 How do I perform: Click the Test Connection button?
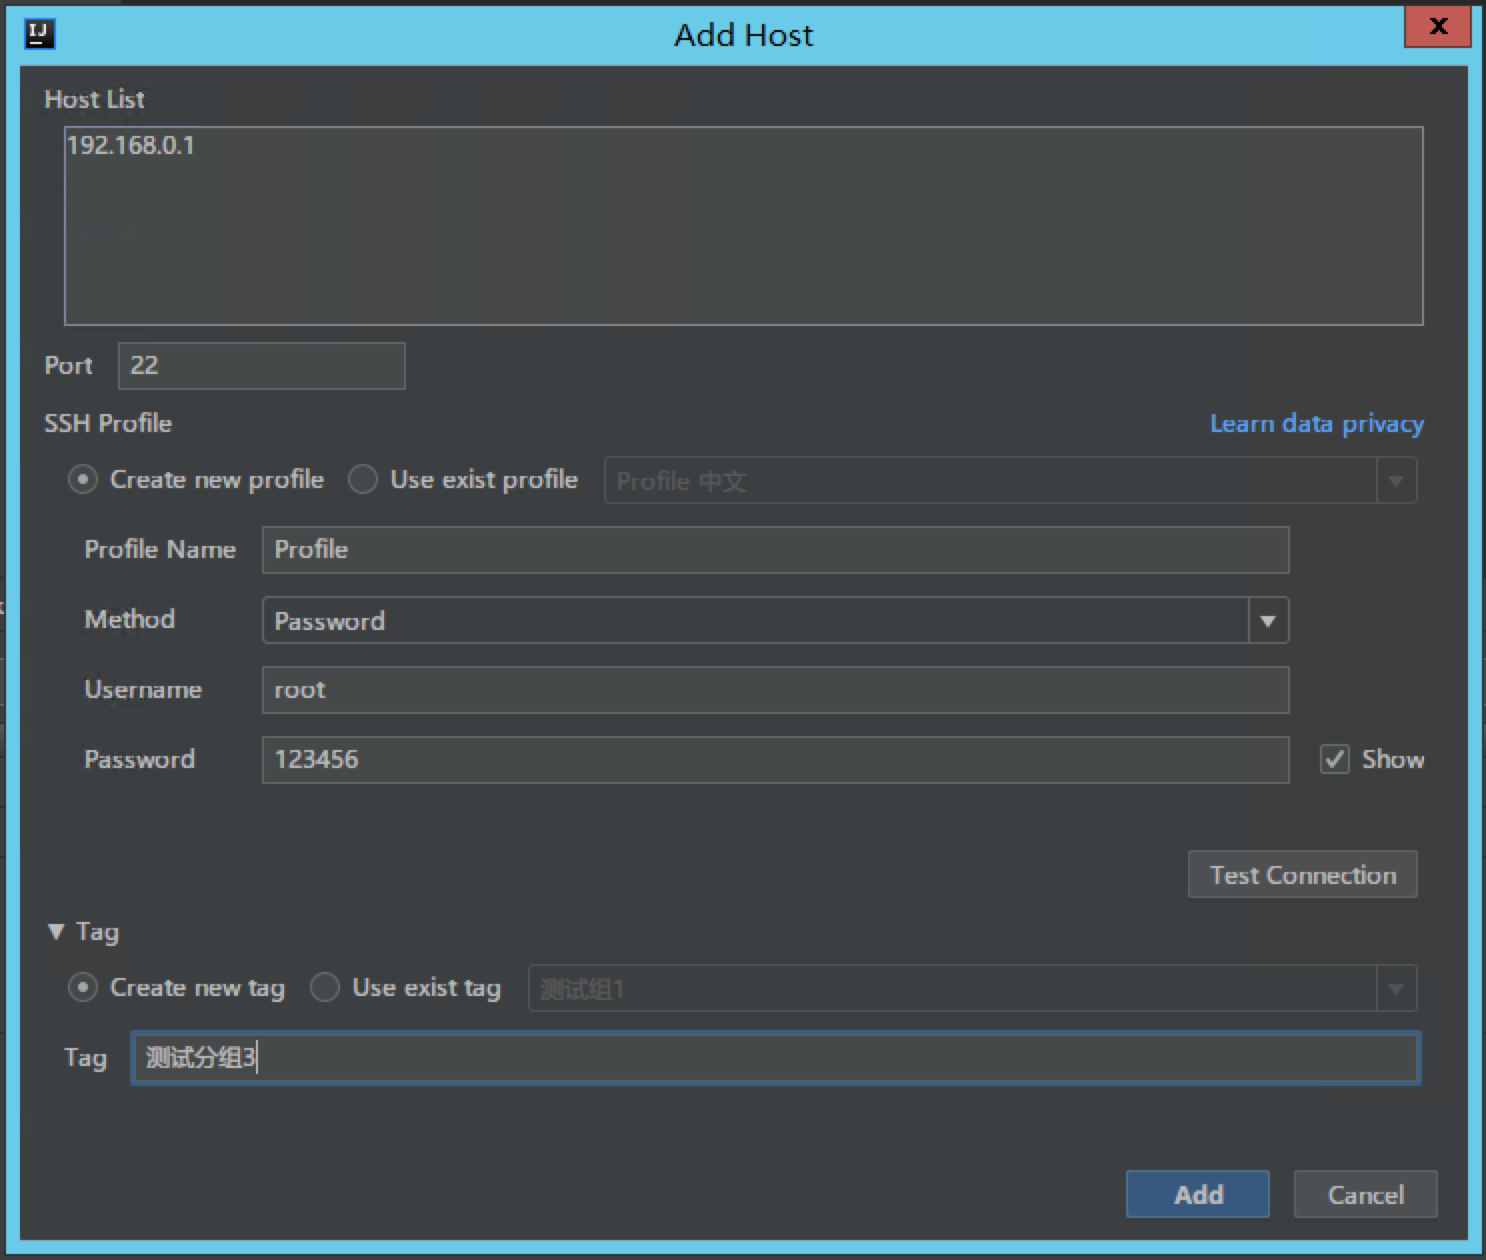point(1302,874)
